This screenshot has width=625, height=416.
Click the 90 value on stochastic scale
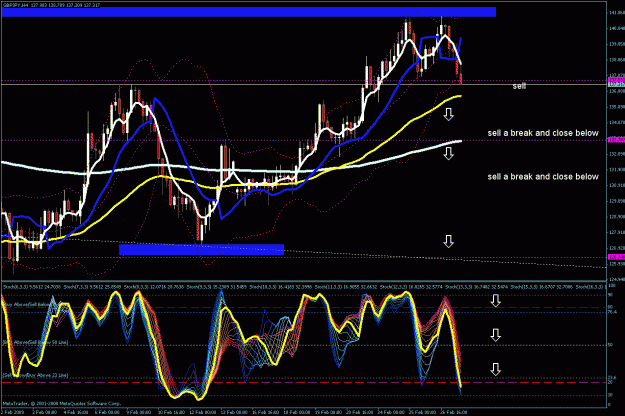[x=610, y=295]
